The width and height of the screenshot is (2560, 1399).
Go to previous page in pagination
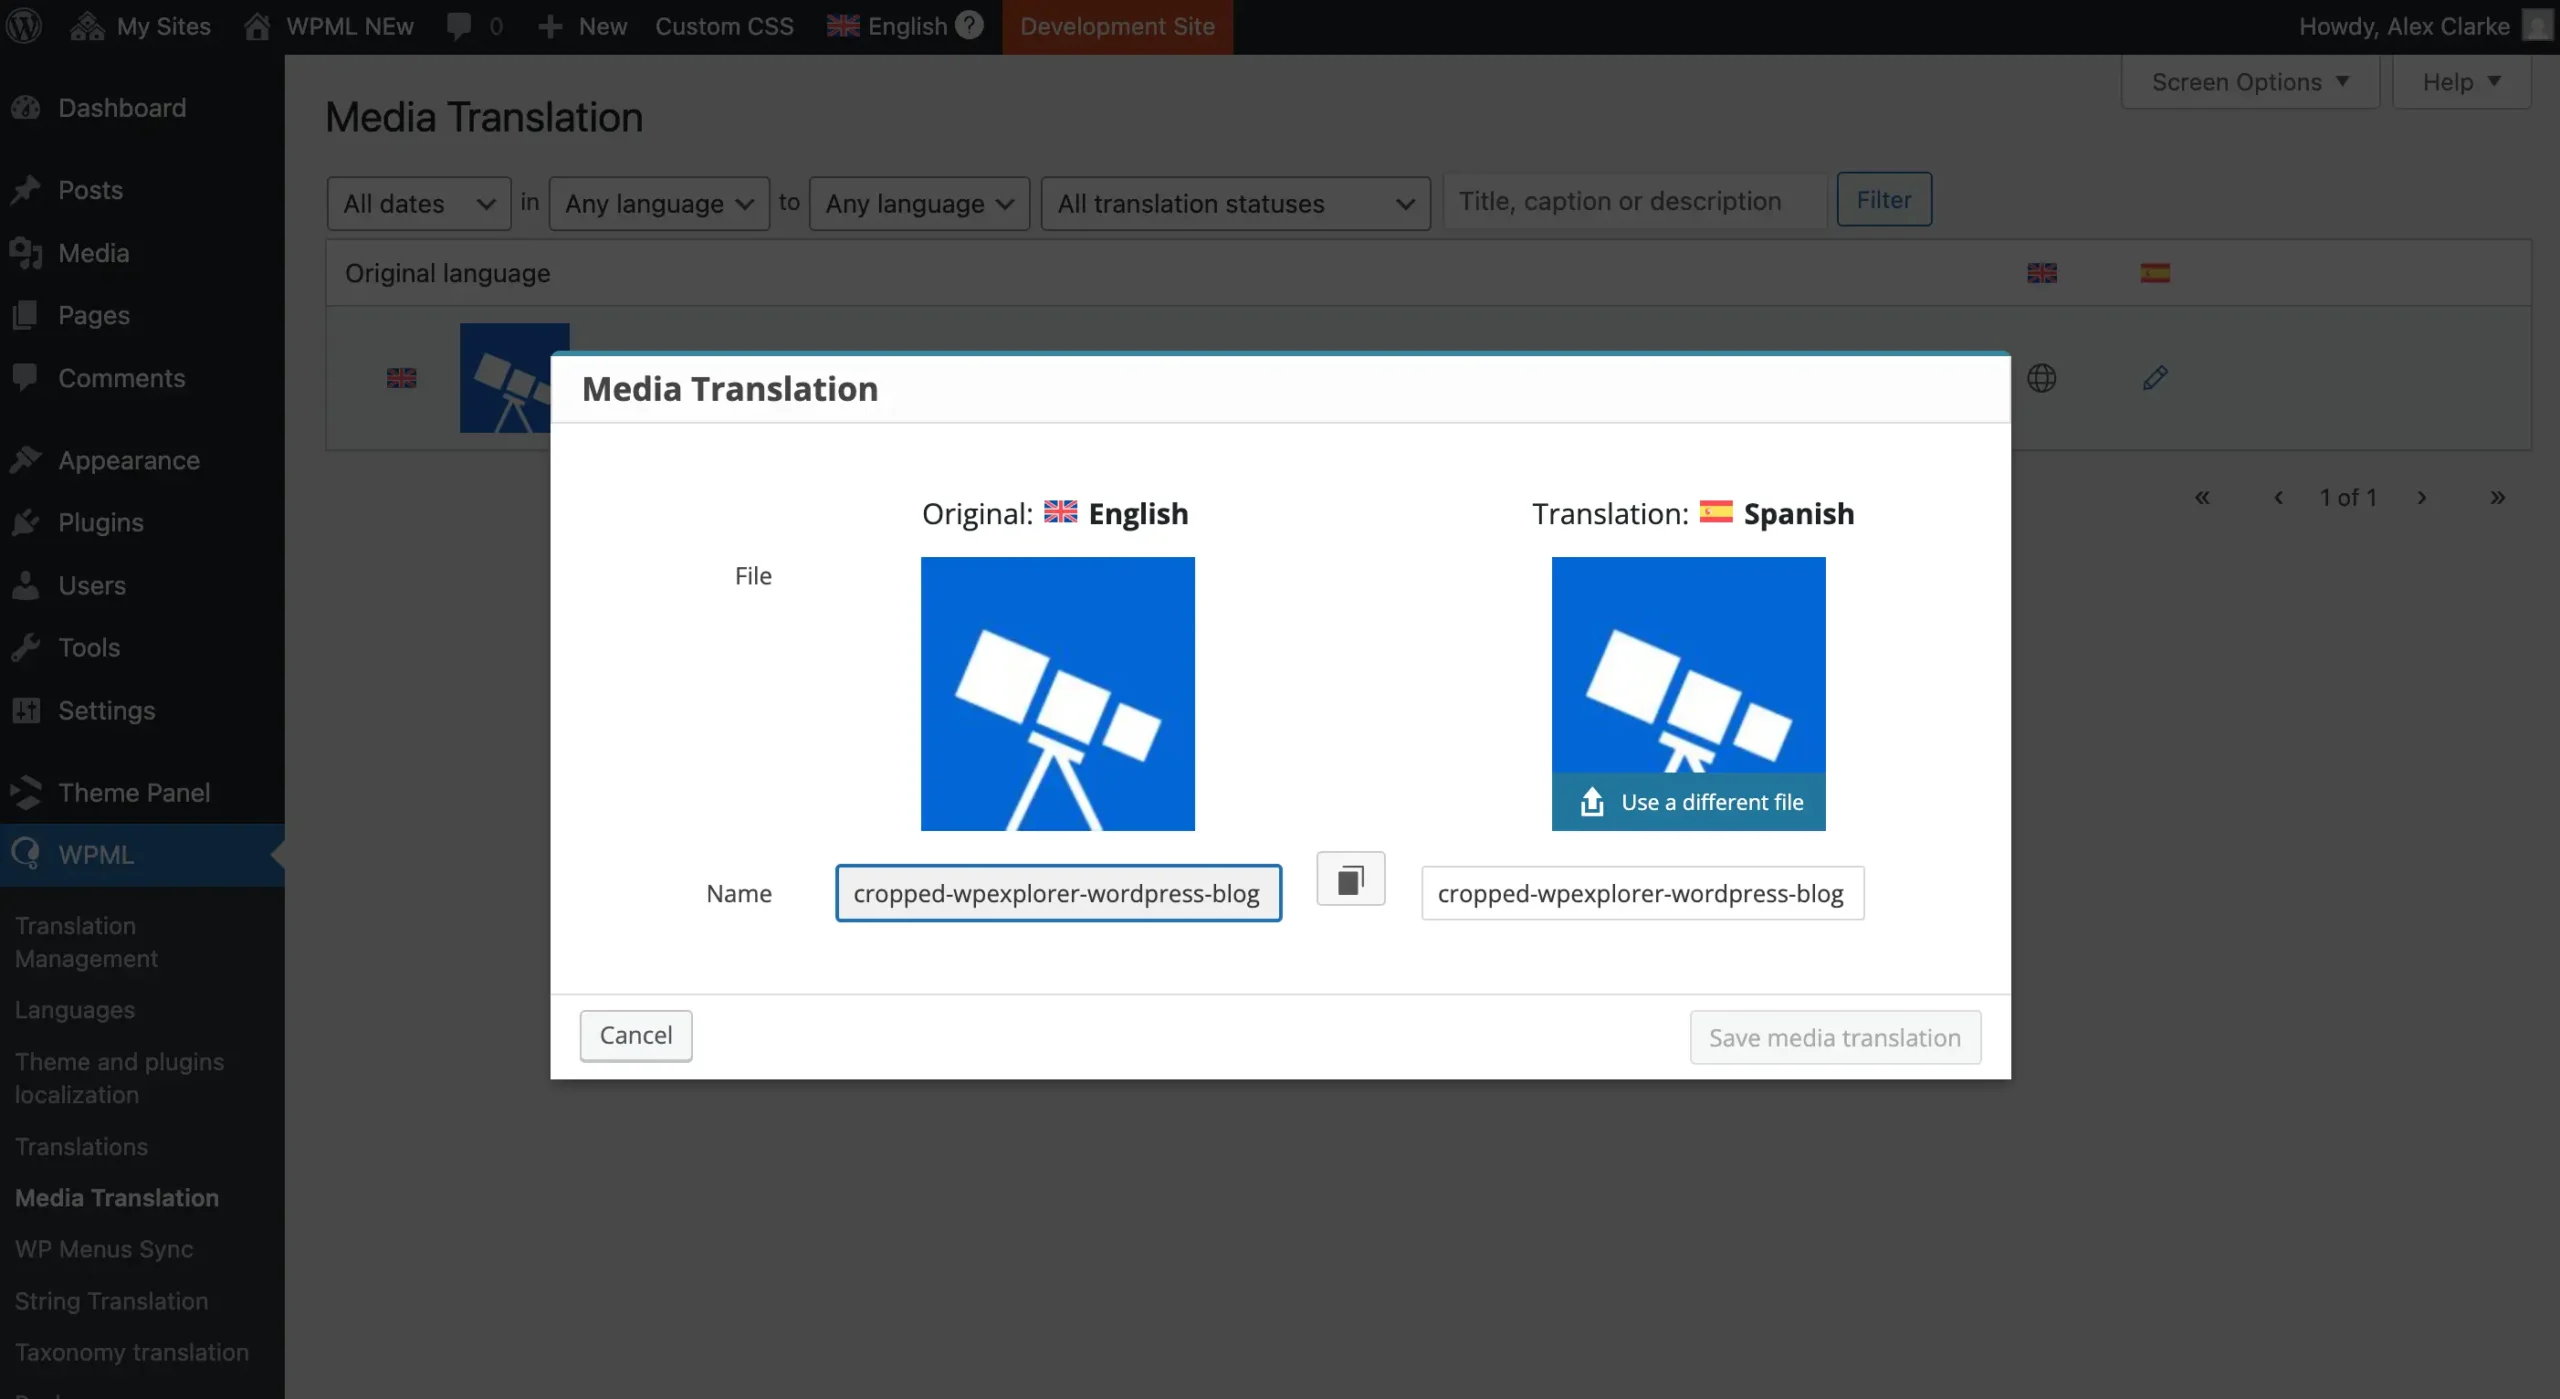pyautogui.click(x=2278, y=497)
